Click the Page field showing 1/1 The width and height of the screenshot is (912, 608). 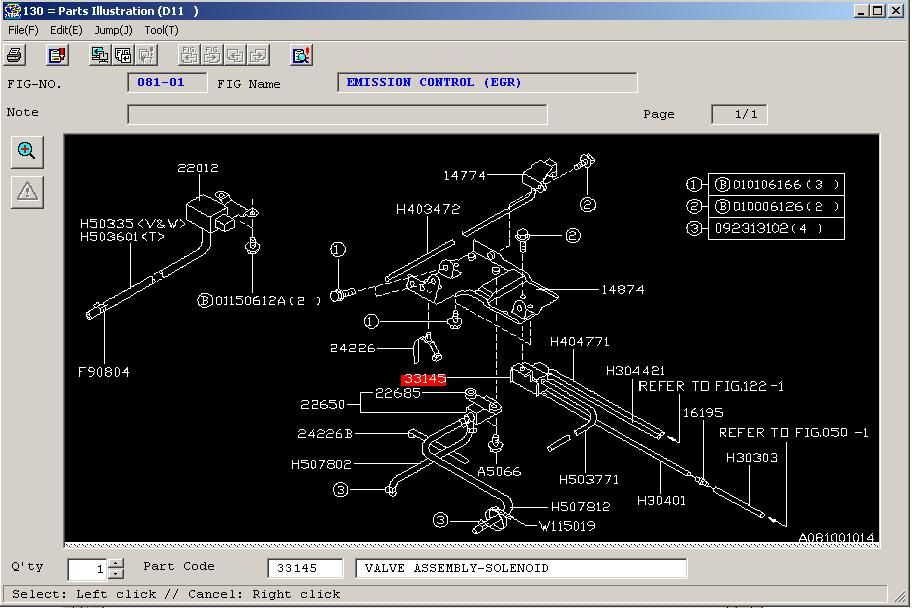(x=739, y=114)
